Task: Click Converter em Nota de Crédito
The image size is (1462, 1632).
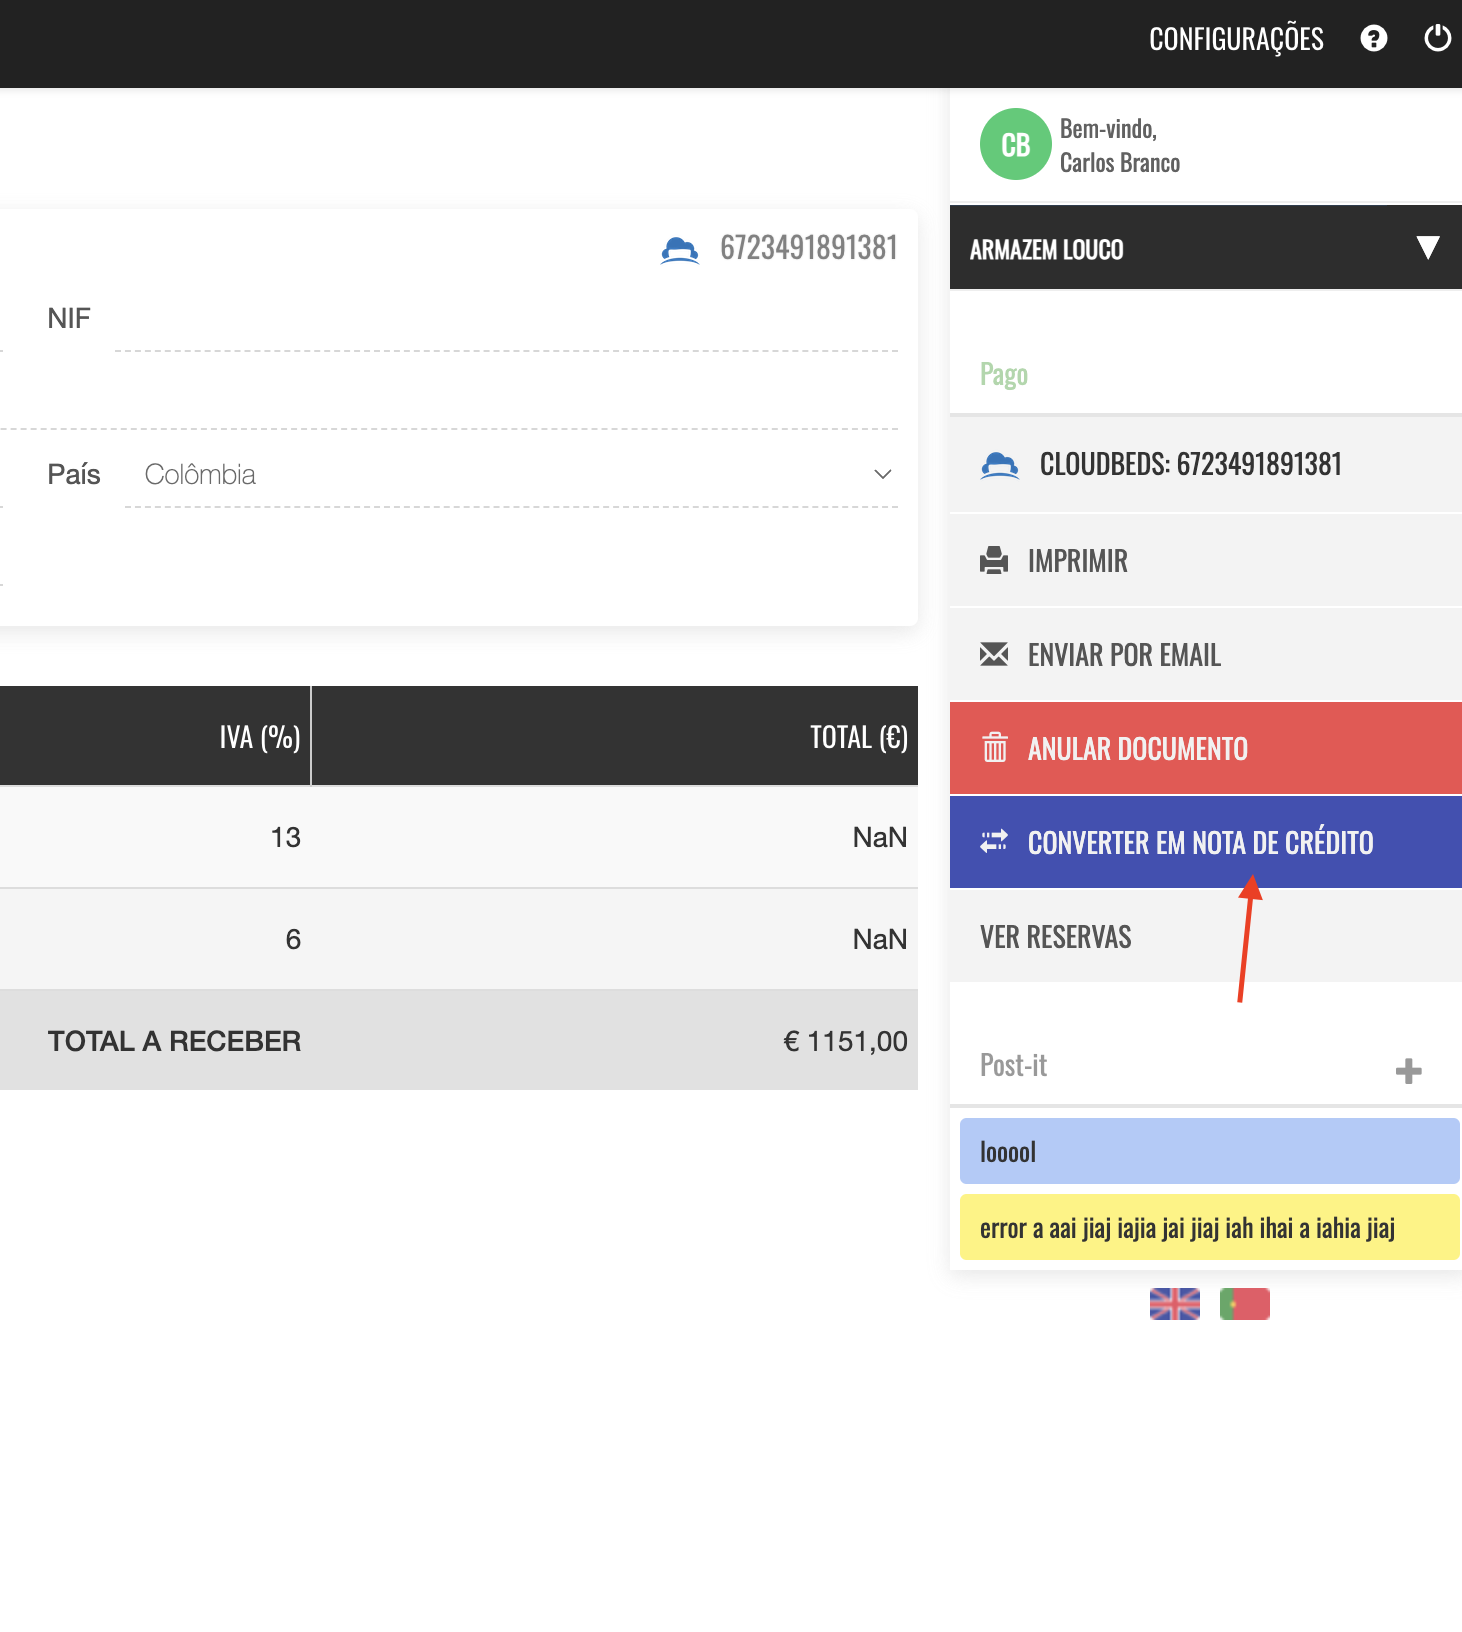Action: point(1200,843)
